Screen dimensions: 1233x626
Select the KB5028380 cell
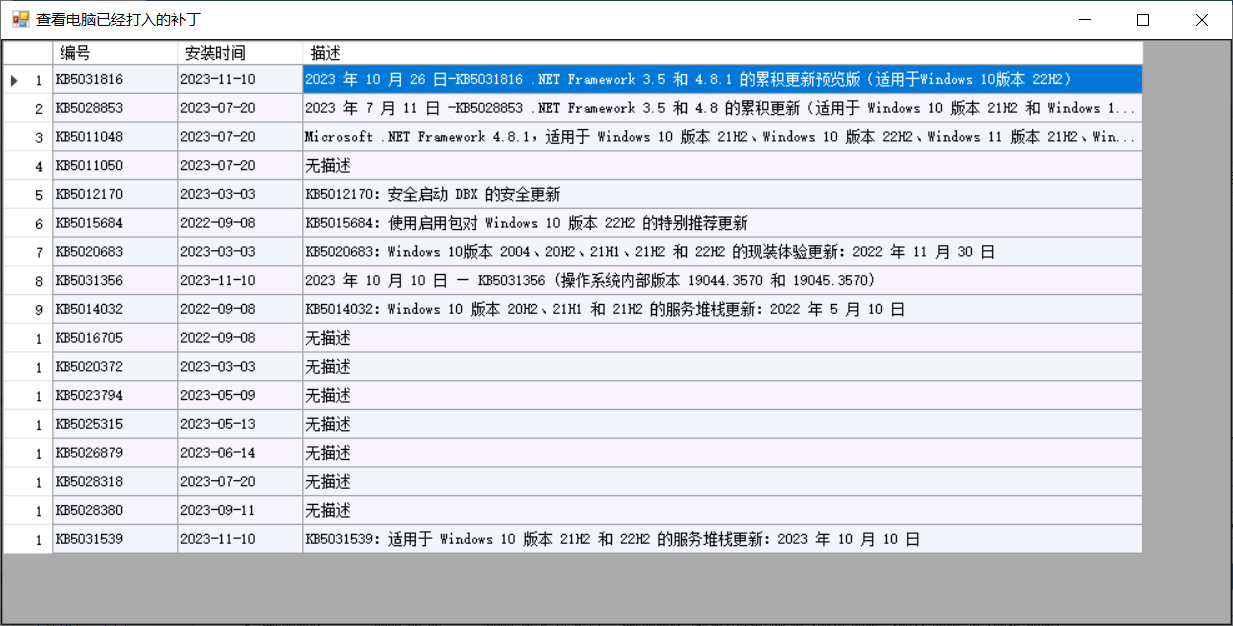tap(115, 510)
